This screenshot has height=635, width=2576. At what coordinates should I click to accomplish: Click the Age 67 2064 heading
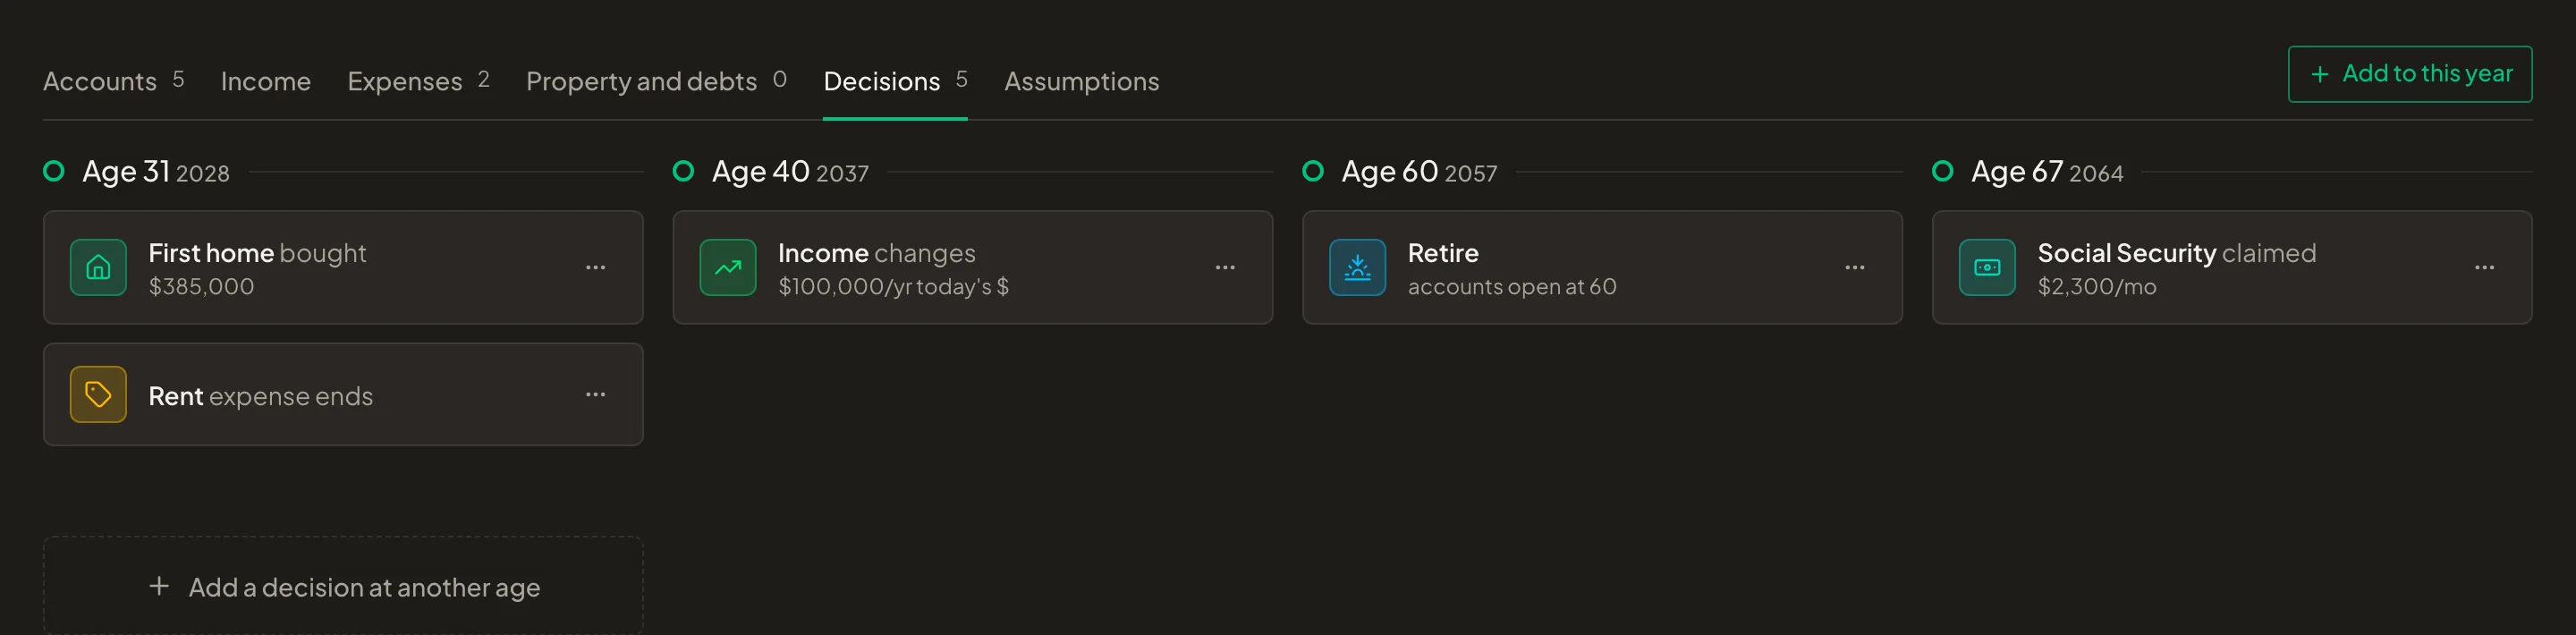(2047, 172)
